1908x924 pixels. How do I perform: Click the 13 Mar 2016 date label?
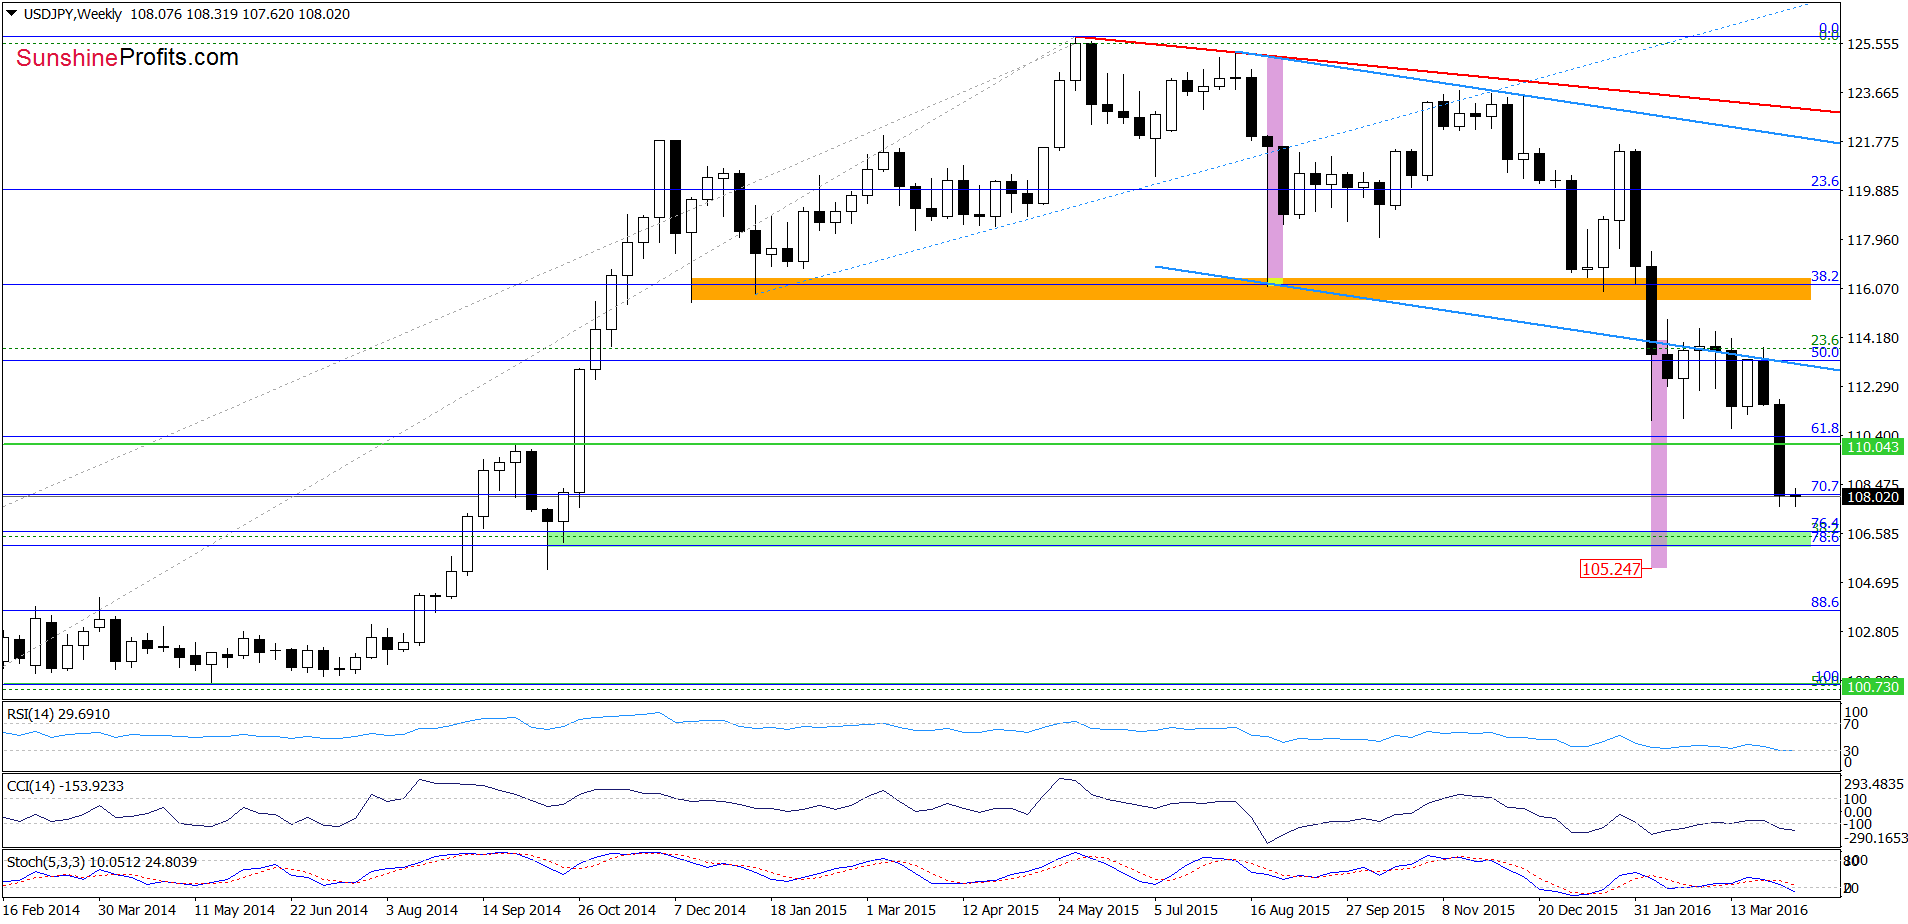(1769, 910)
